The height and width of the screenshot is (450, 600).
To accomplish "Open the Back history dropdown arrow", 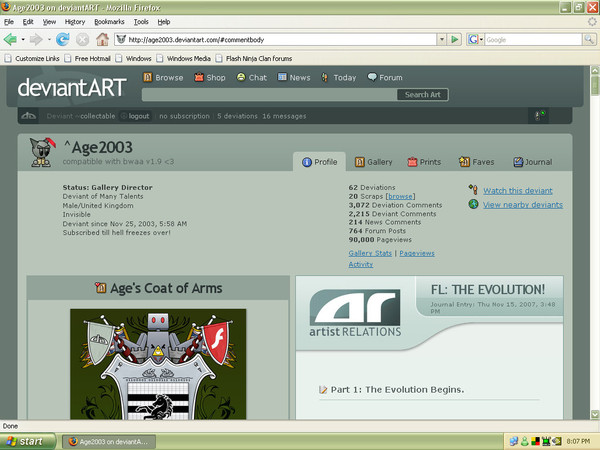I will pyautogui.click(x=23, y=39).
